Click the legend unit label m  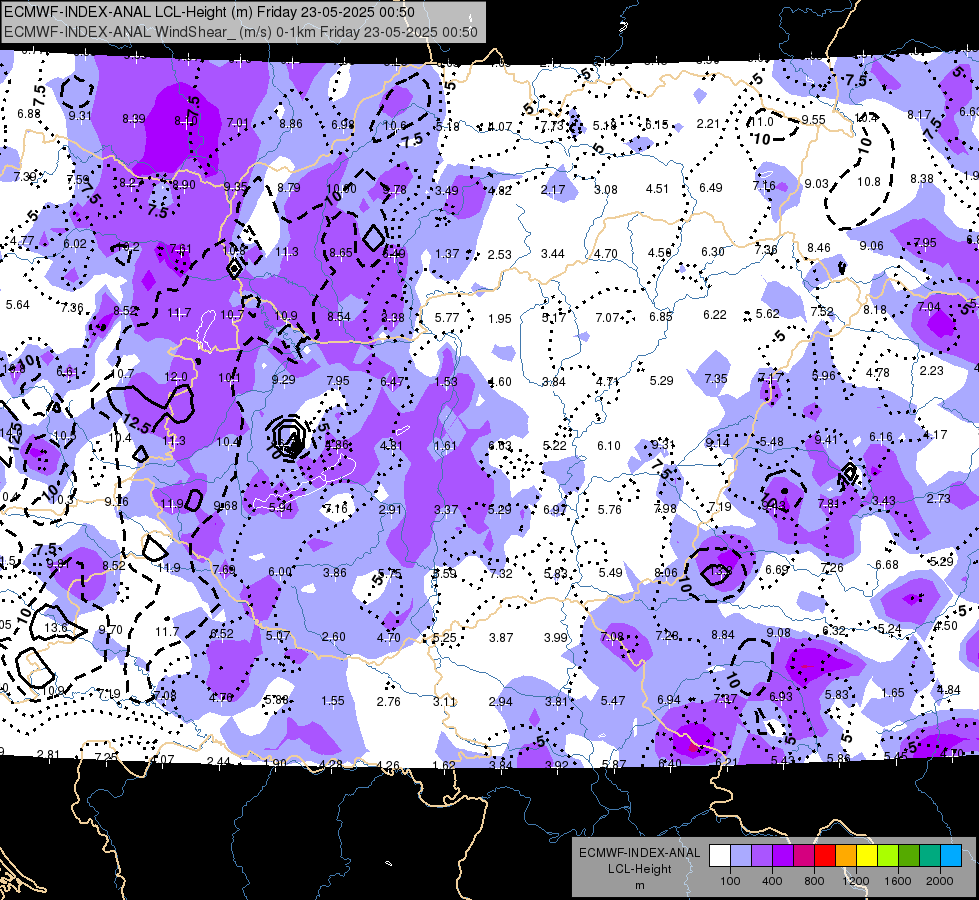[x=640, y=886]
